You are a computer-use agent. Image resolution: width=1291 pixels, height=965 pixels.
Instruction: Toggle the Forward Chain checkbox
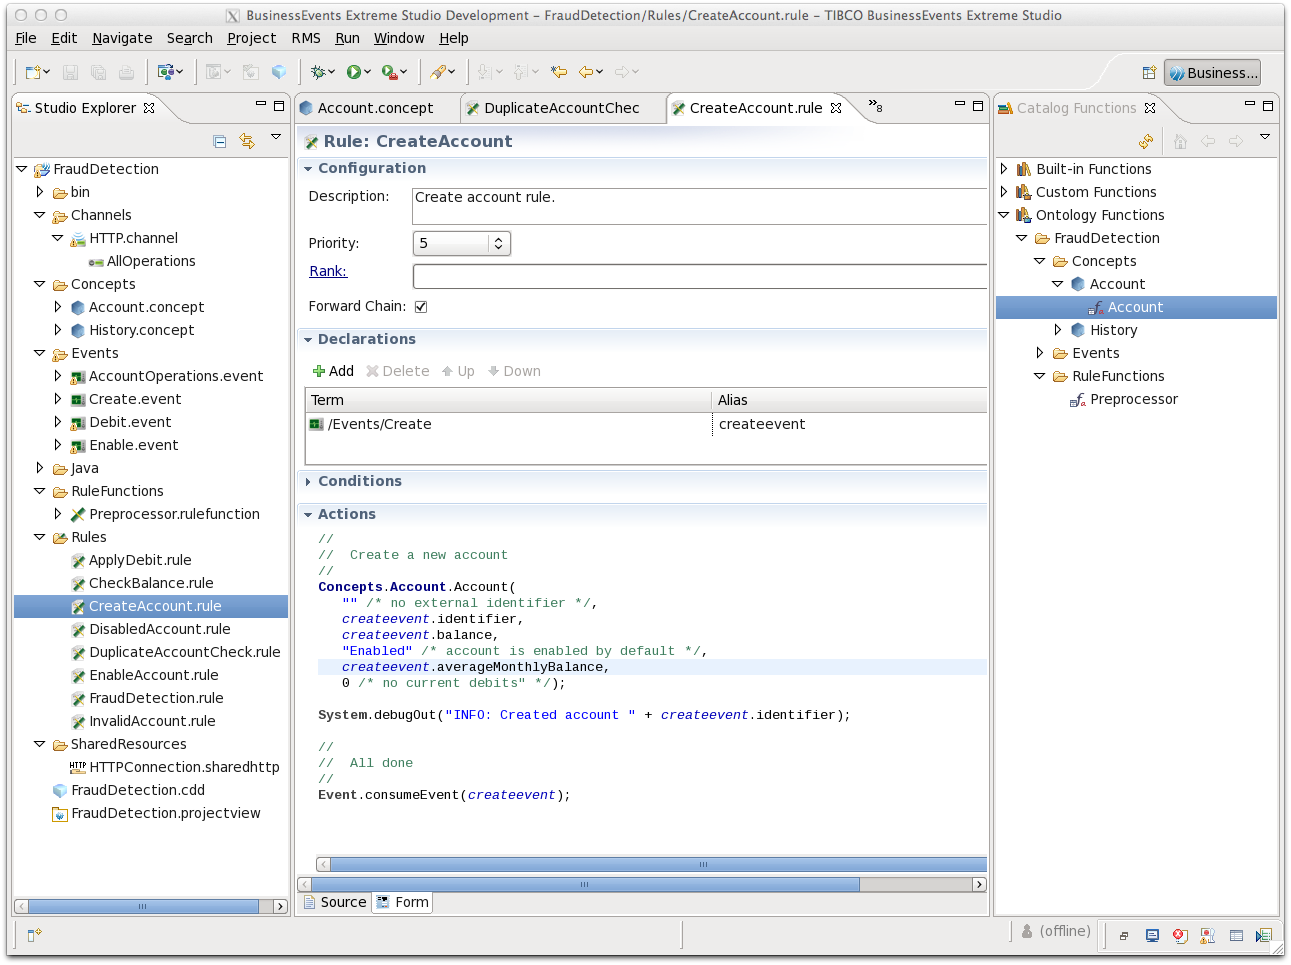coord(421,307)
